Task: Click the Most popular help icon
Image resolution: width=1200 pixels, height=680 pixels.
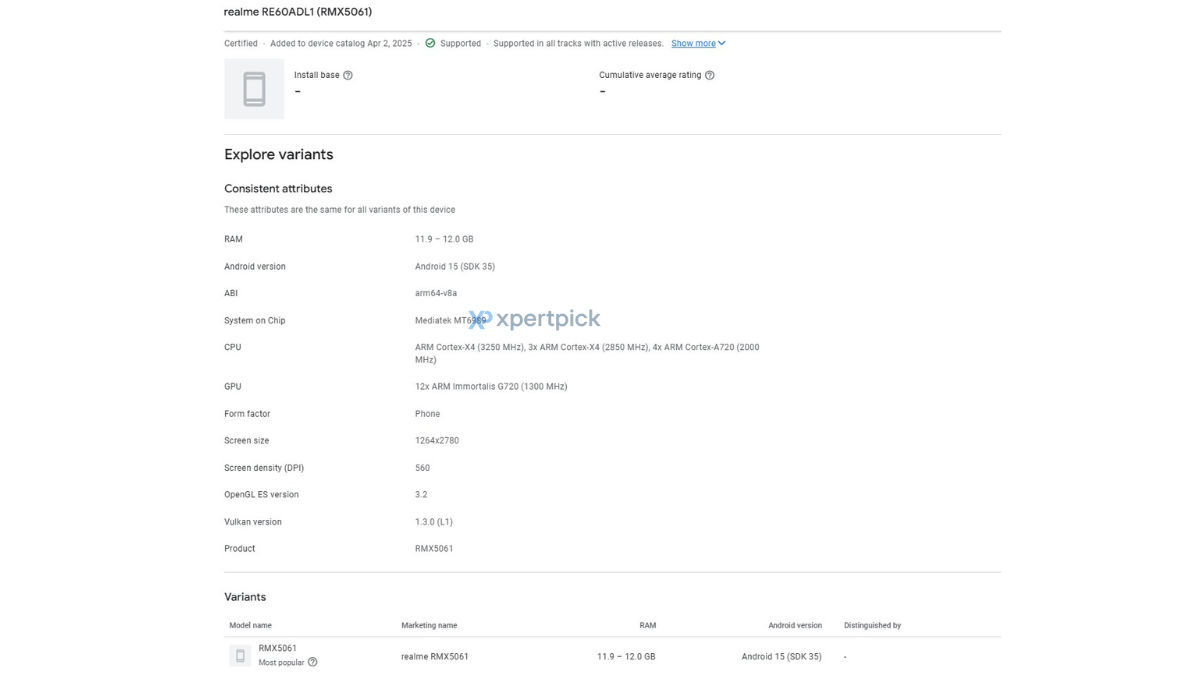Action: point(313,662)
